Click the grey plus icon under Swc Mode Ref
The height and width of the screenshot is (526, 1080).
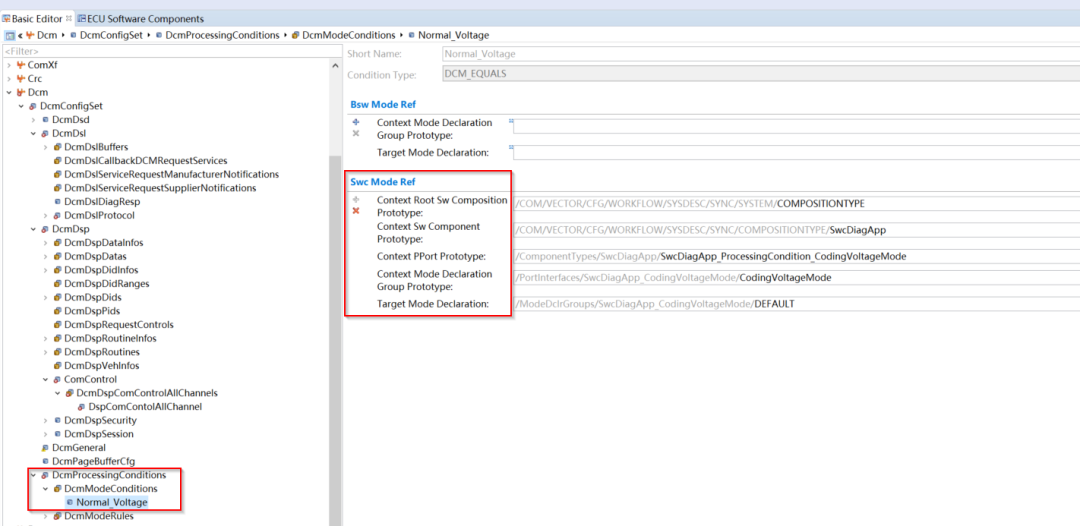tap(356, 199)
